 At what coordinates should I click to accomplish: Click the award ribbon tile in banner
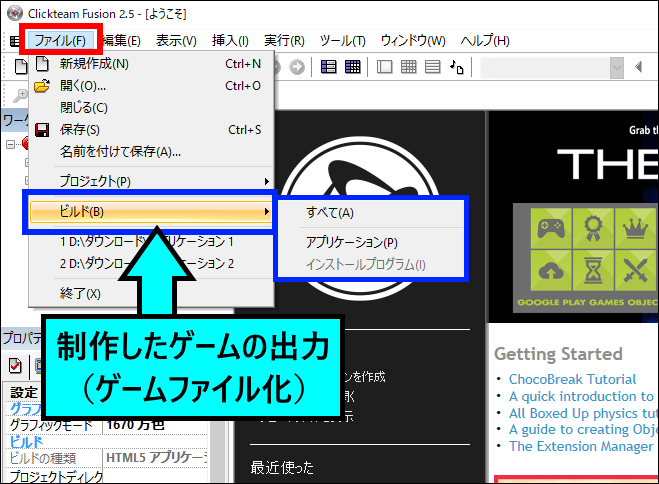click(593, 228)
